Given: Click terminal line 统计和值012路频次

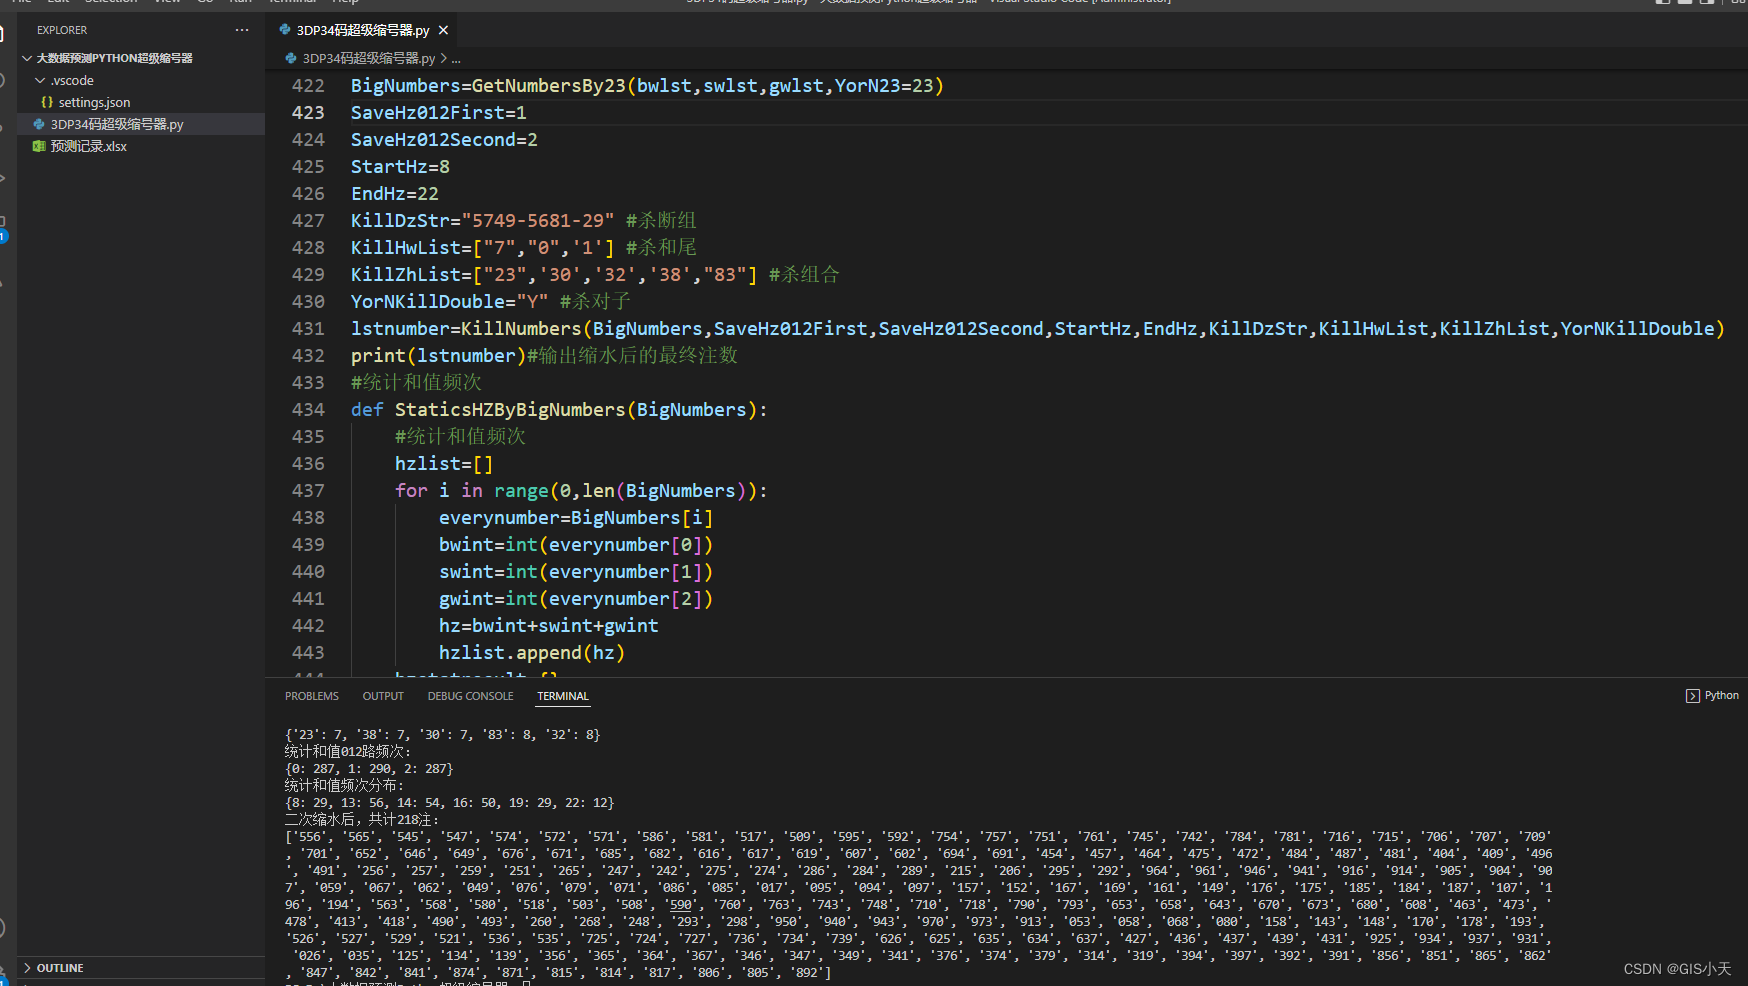Looking at the screenshot, I should pos(348,752).
